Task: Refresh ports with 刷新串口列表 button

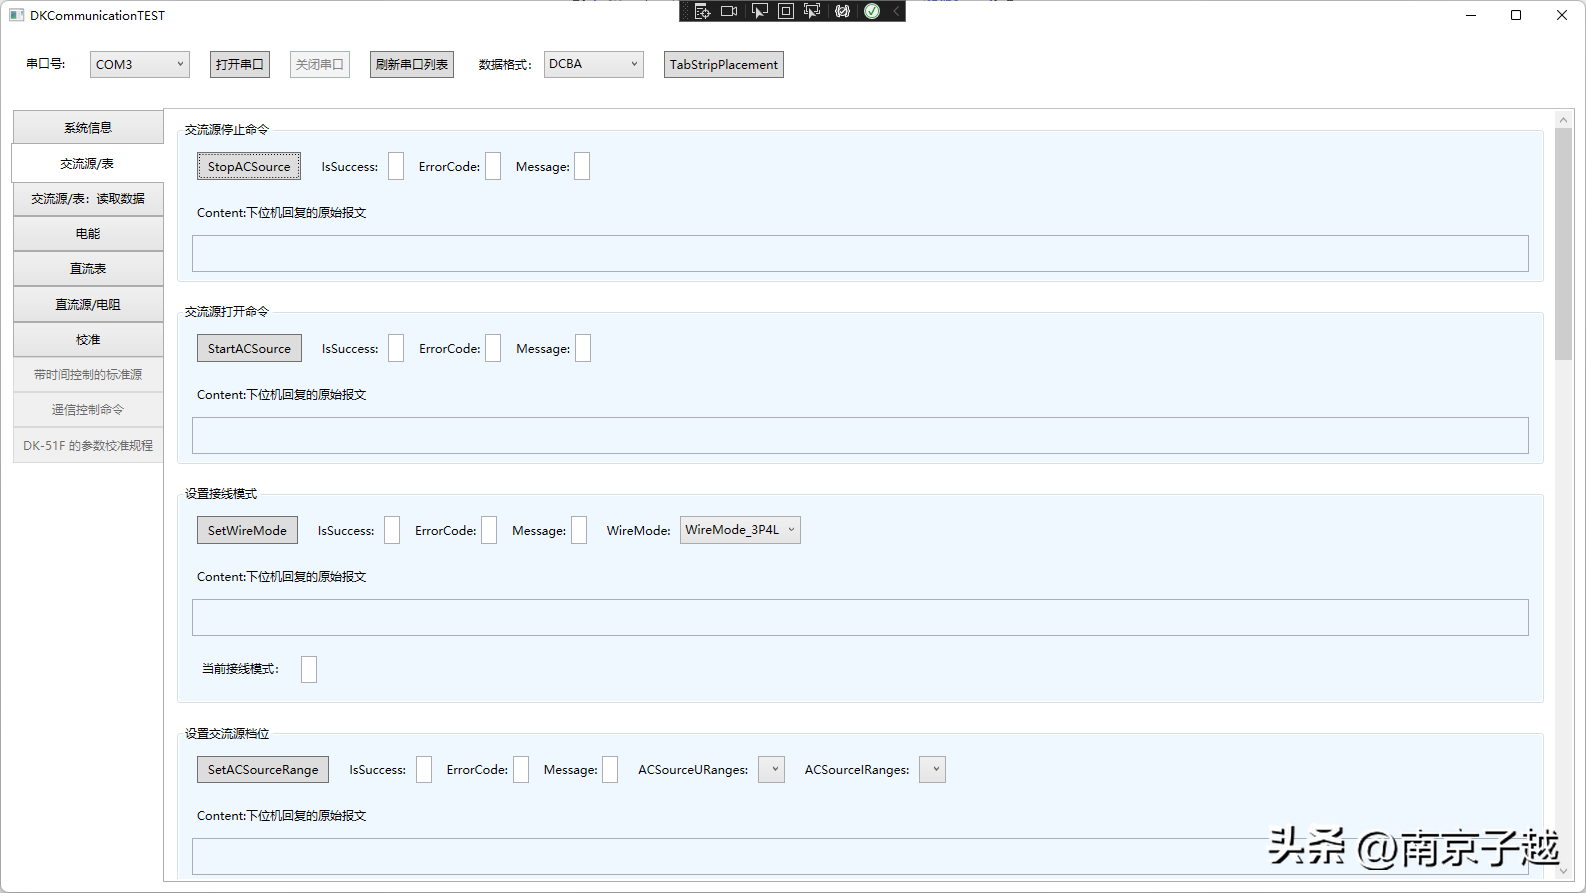Action: point(412,64)
